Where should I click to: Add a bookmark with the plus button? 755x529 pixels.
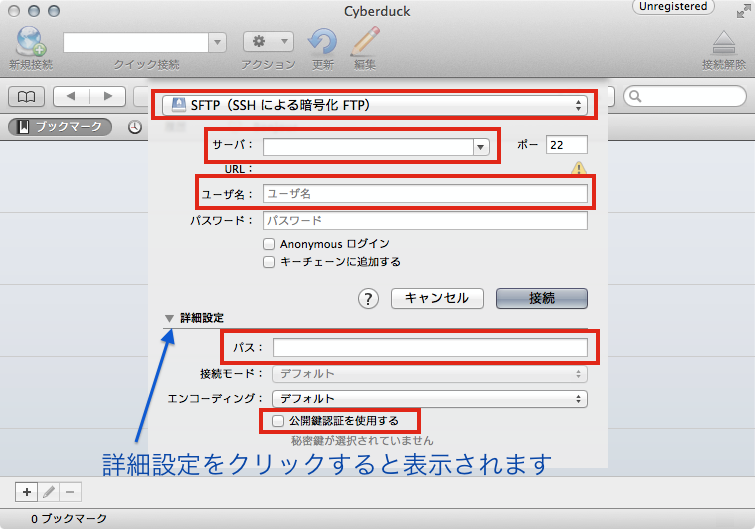tap(26, 492)
